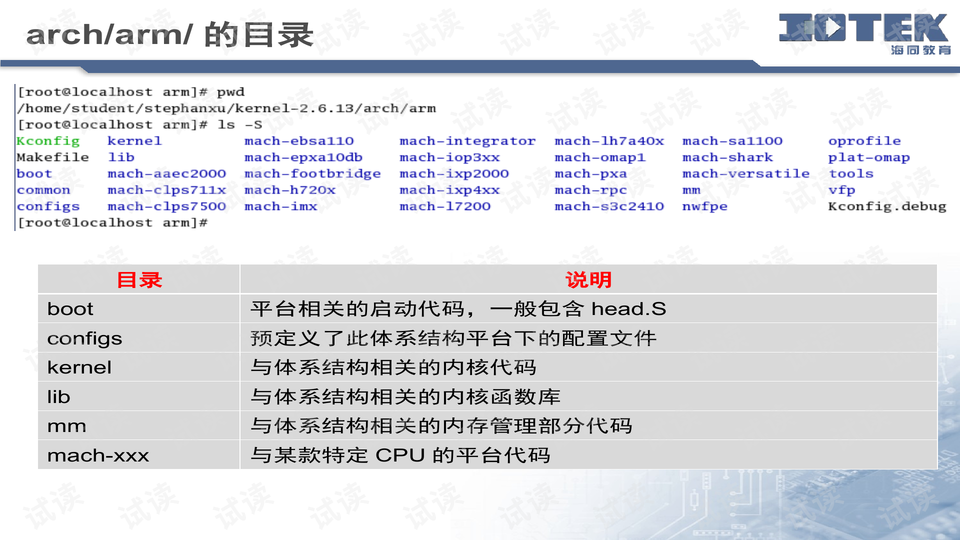The image size is (960, 540).
Task: Click the red '目录' table header
Action: [139, 280]
